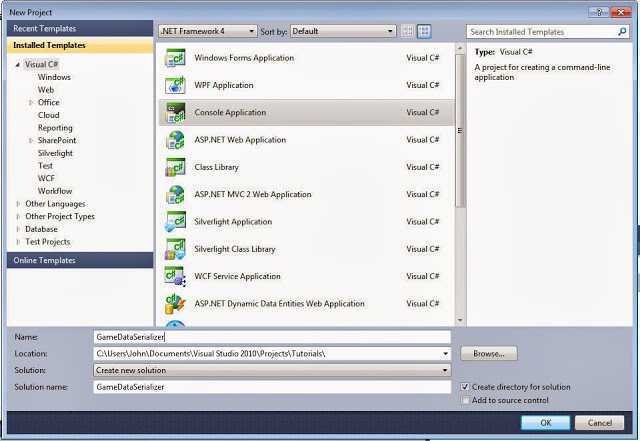This screenshot has height=441, width=640.
Task: Expand the Other Languages node
Action: [18, 204]
